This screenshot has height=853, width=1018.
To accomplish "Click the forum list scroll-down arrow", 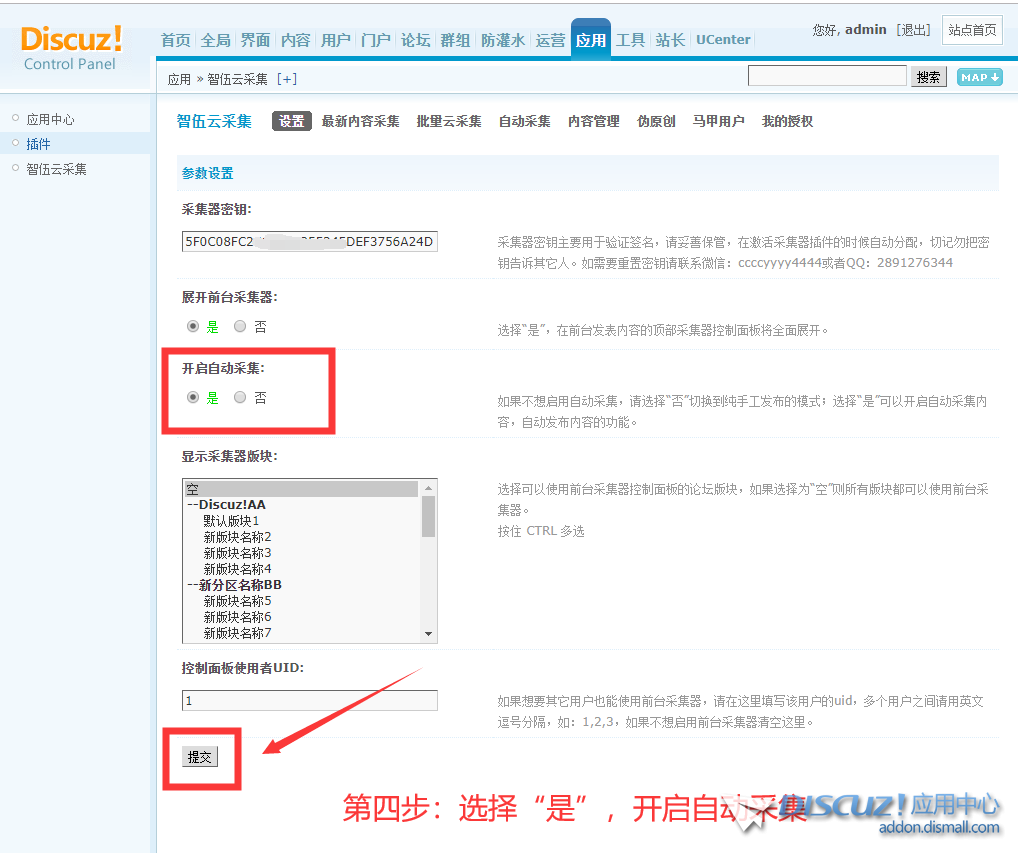I will [x=428, y=634].
